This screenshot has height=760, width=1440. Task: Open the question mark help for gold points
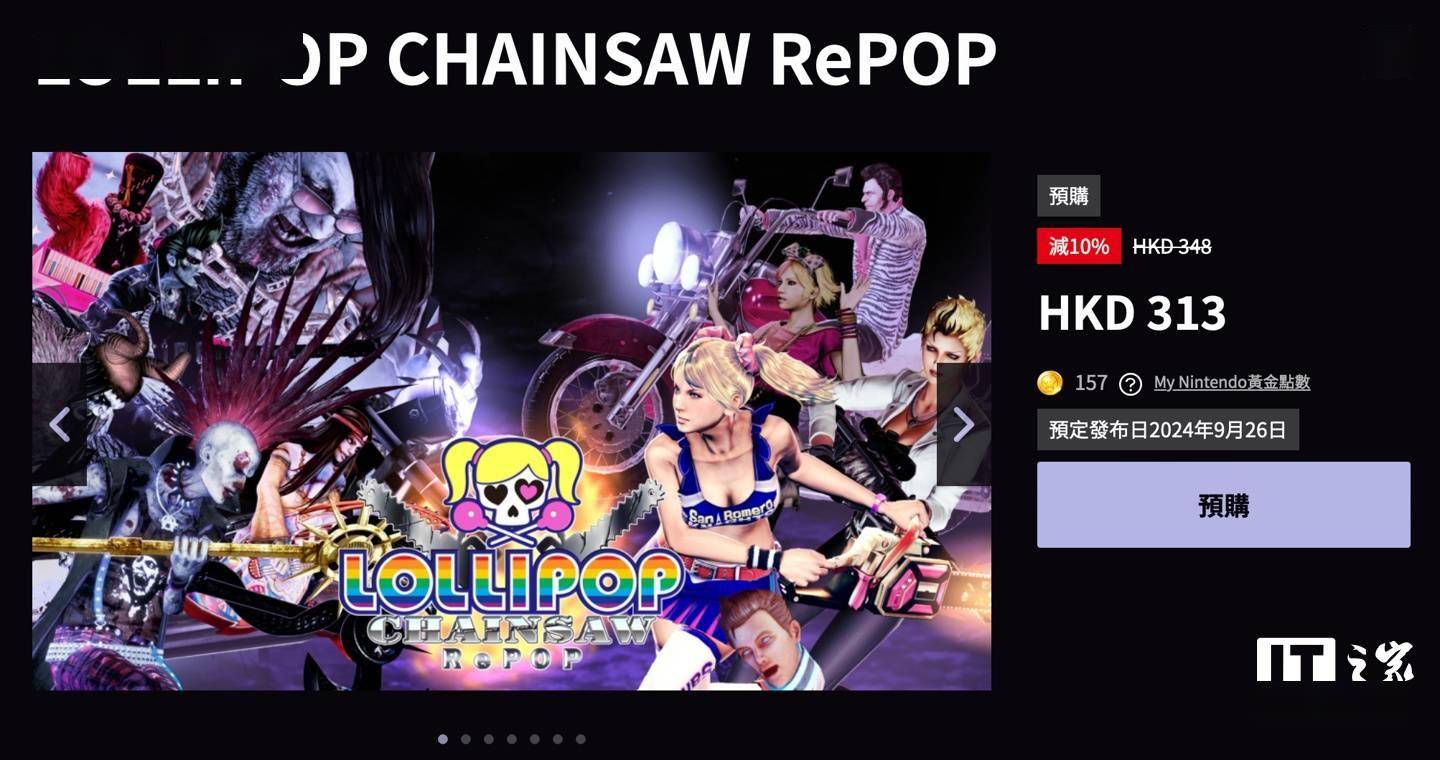pyautogui.click(x=1130, y=383)
